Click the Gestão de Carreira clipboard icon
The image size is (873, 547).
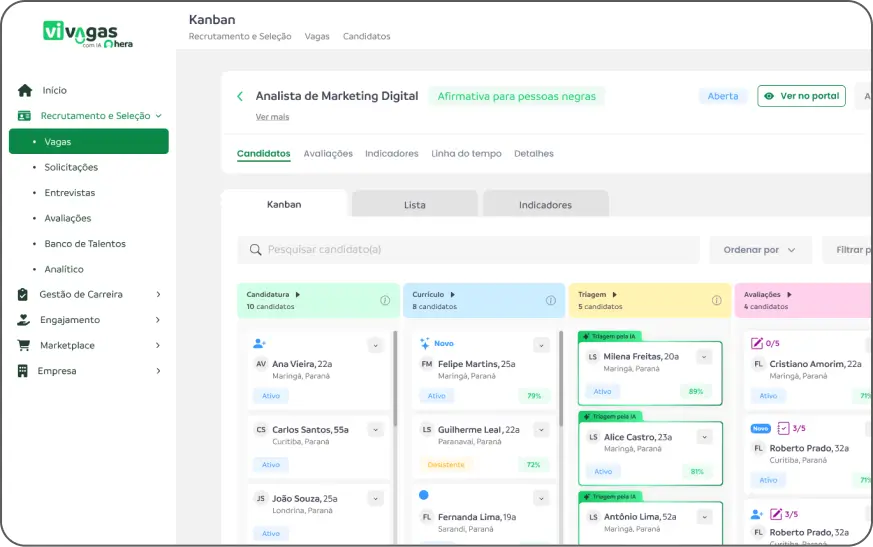[24, 294]
